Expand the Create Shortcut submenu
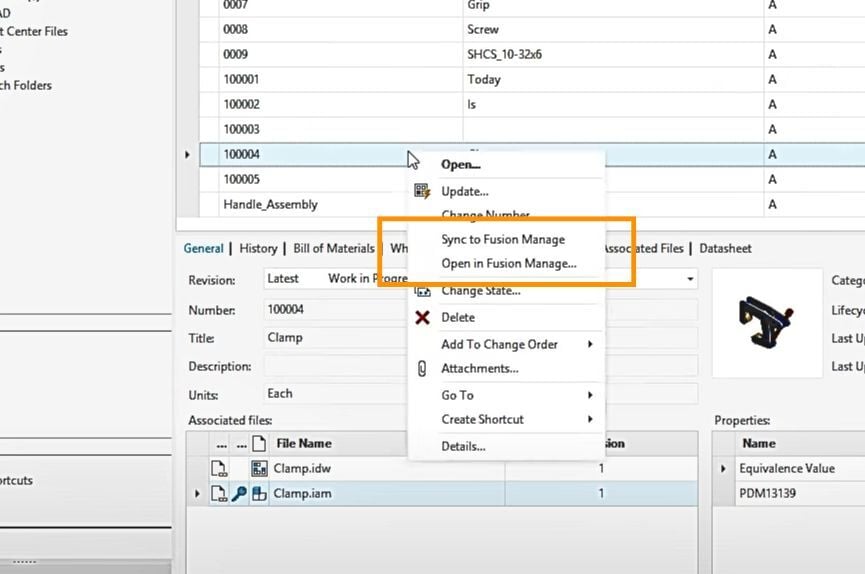The image size is (865, 574). [590, 419]
